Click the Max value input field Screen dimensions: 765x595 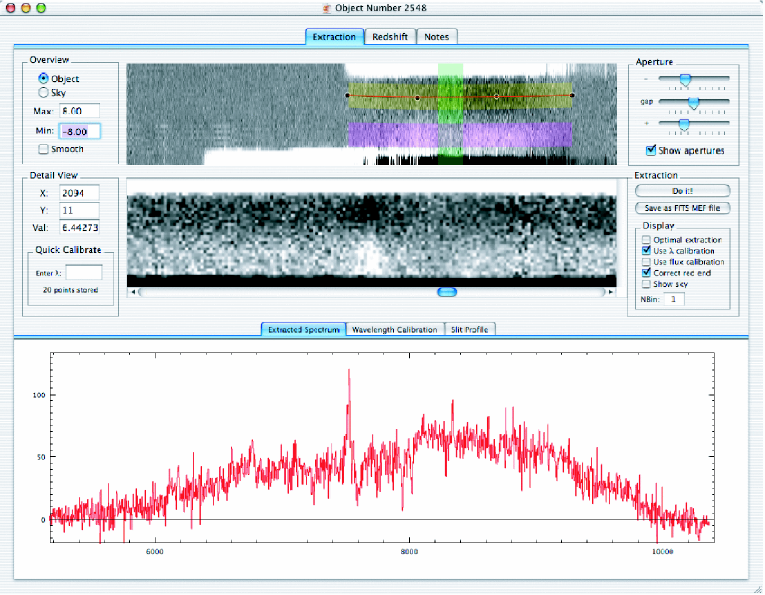click(x=79, y=110)
